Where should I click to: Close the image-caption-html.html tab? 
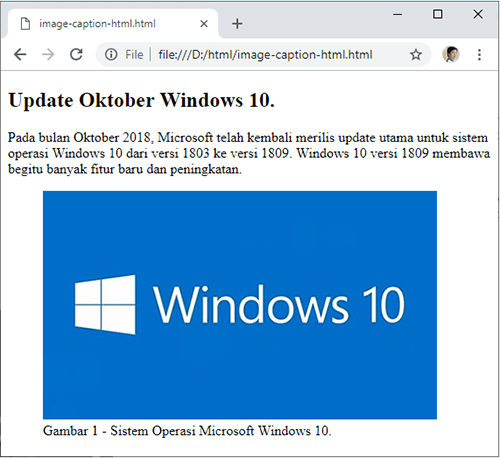(204, 24)
